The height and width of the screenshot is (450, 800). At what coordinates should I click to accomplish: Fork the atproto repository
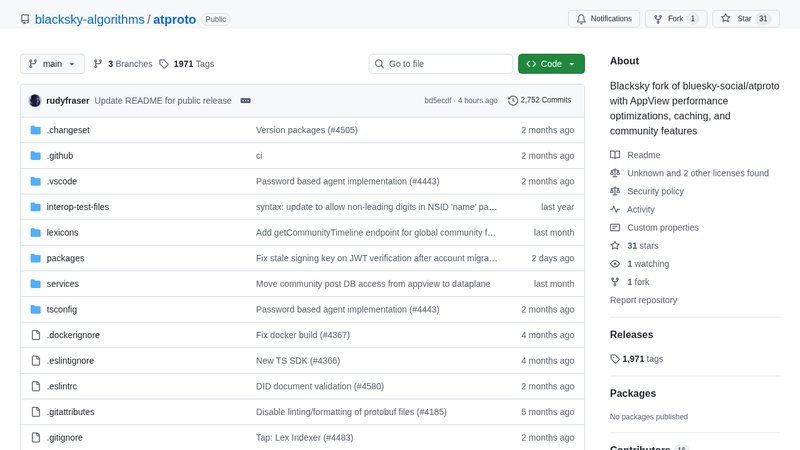coord(669,18)
